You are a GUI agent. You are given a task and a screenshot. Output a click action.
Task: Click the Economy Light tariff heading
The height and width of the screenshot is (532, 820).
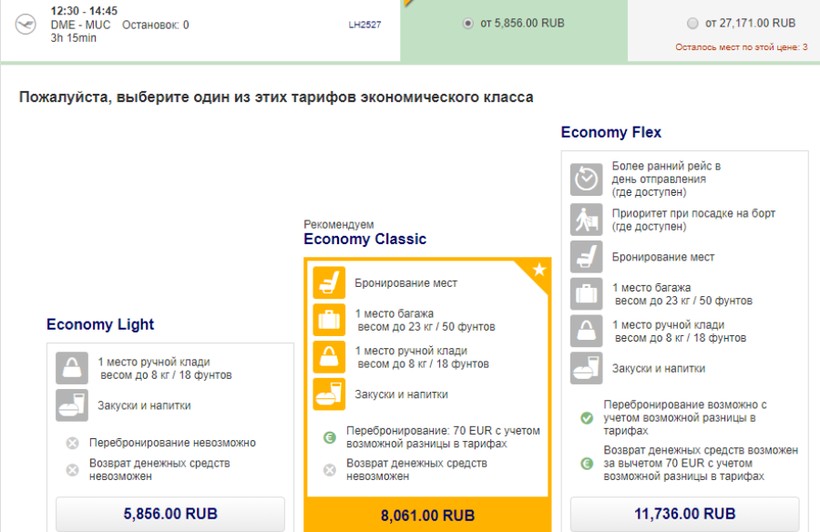click(x=100, y=324)
